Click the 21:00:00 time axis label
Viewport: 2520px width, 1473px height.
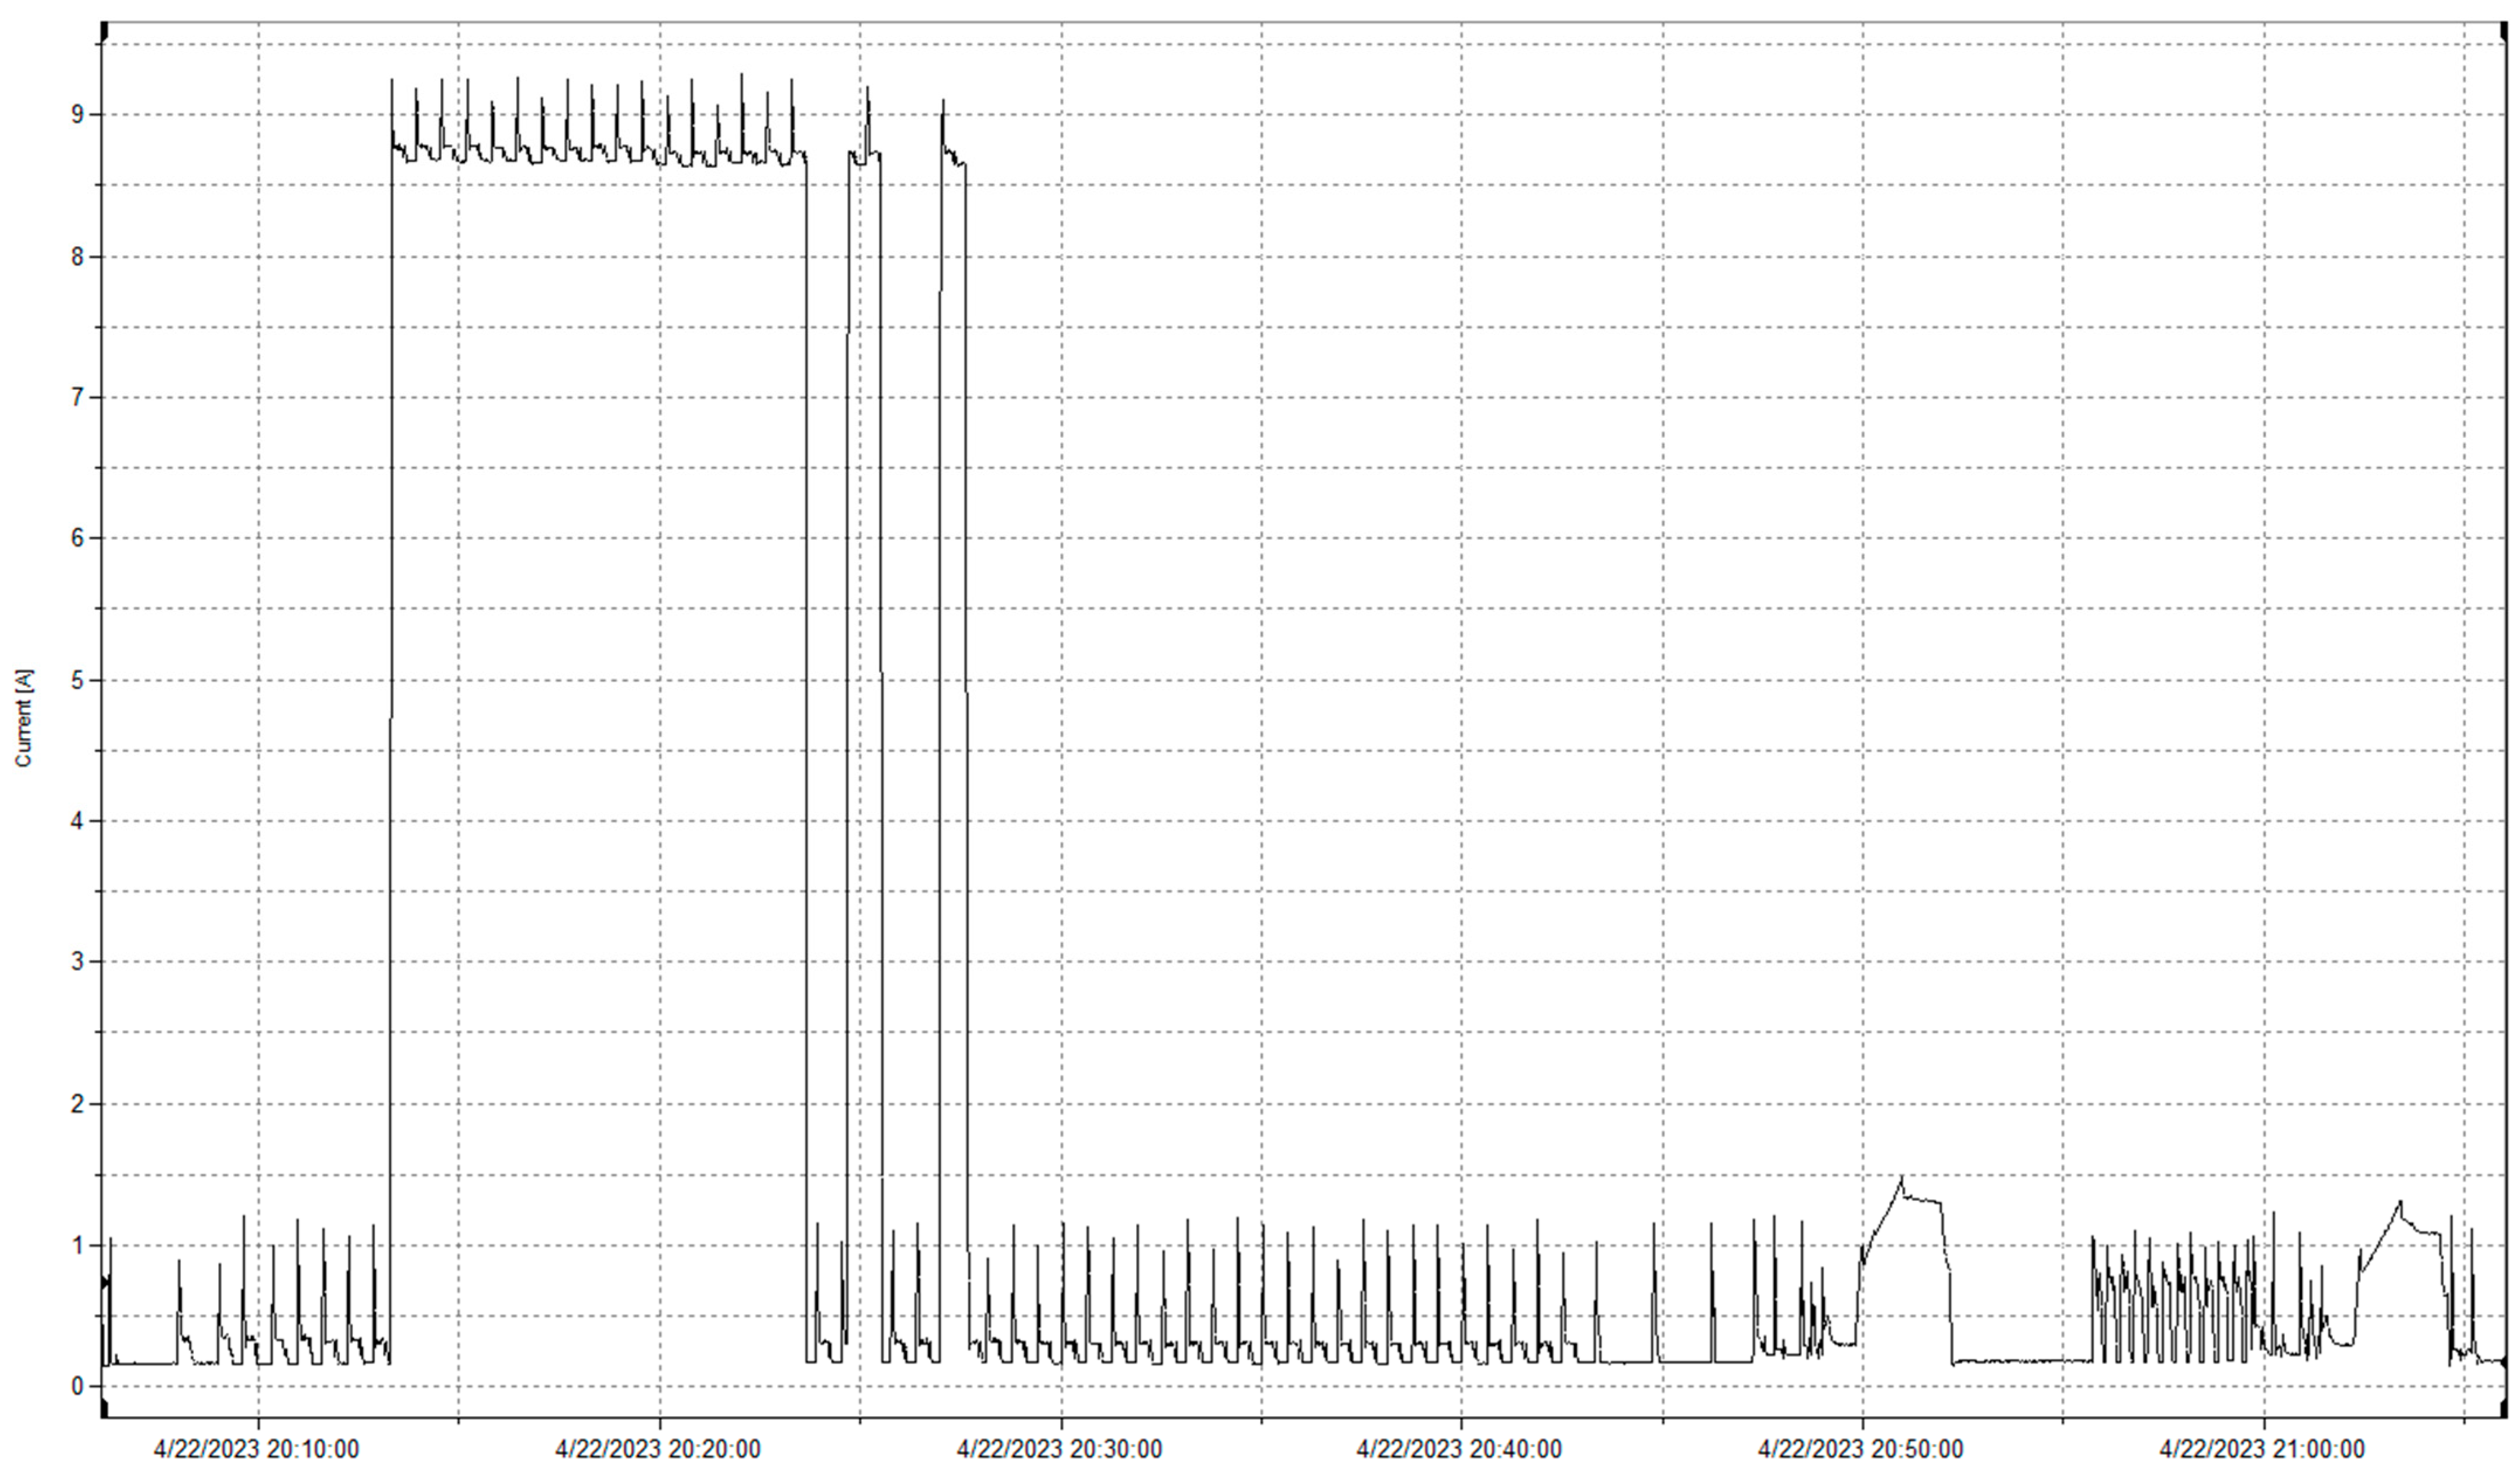2262,1448
